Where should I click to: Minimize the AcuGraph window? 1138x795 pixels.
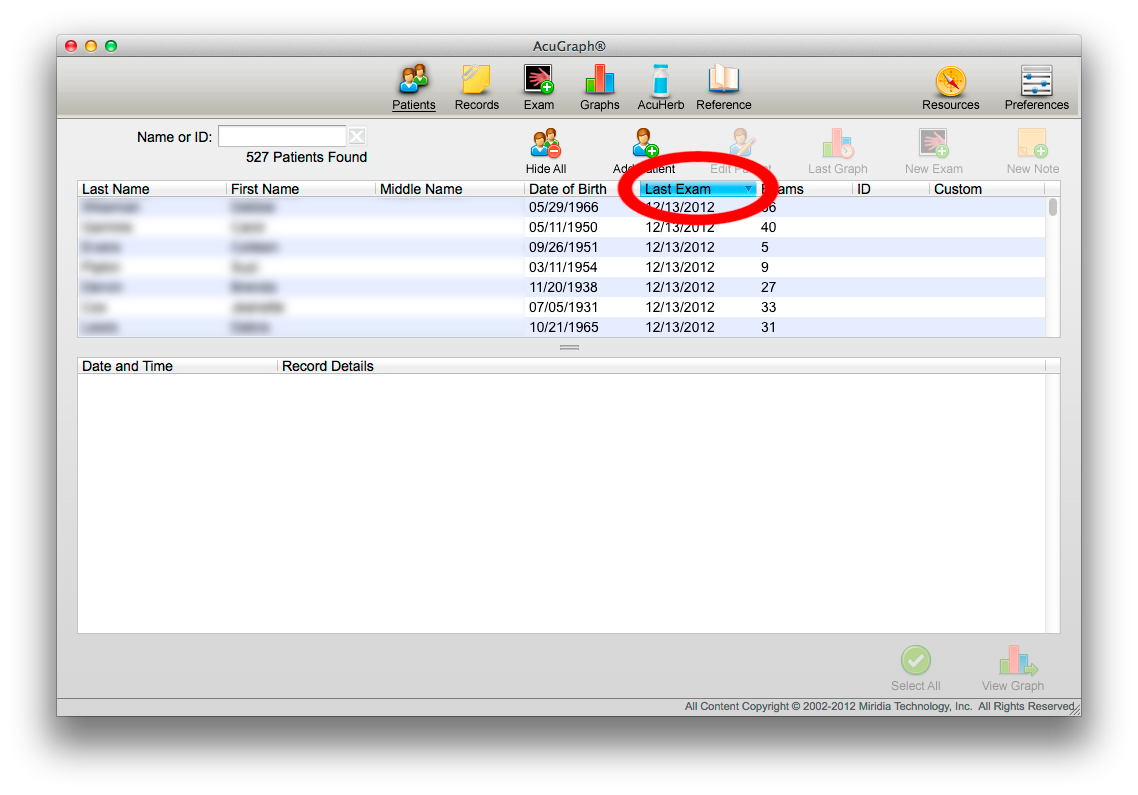[x=91, y=46]
